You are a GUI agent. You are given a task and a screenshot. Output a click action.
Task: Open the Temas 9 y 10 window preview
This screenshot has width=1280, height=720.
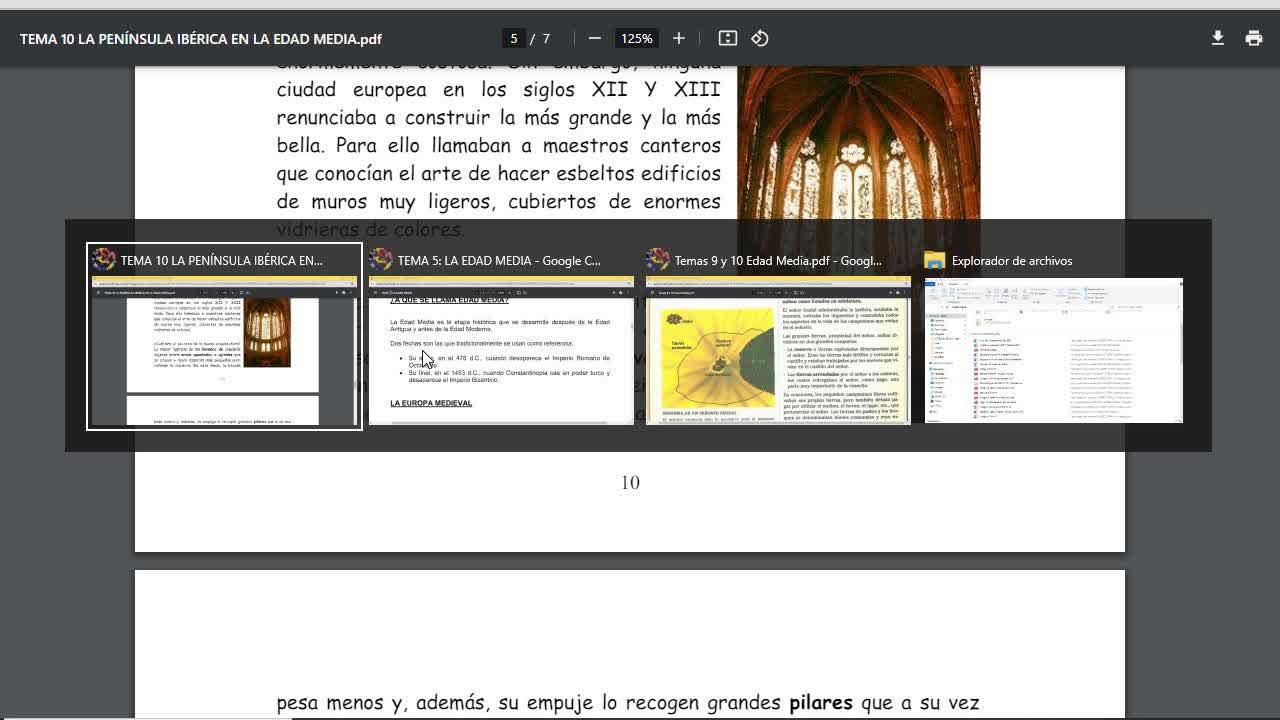pos(778,350)
